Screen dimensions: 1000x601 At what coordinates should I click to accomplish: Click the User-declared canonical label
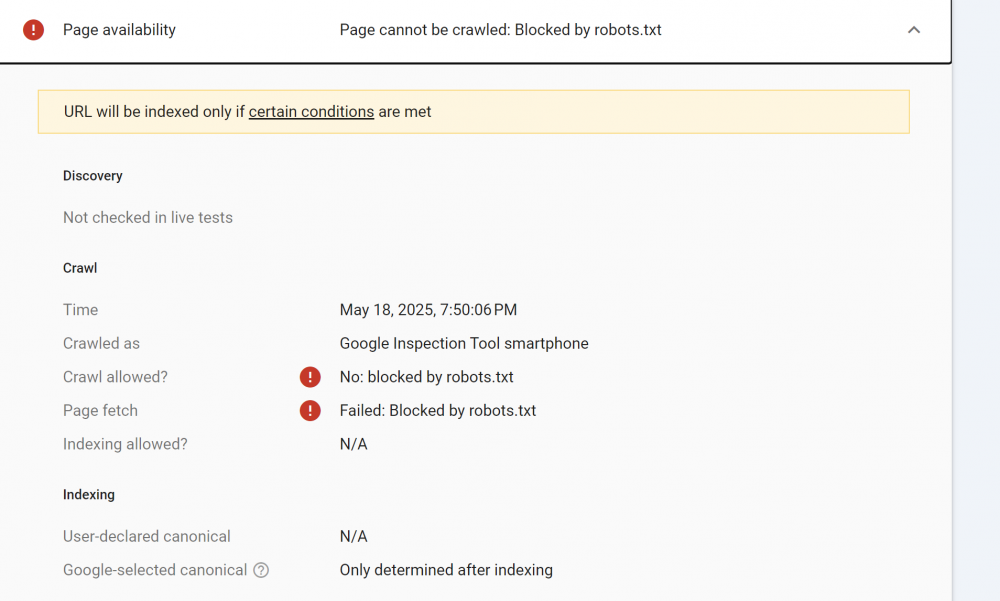point(147,537)
